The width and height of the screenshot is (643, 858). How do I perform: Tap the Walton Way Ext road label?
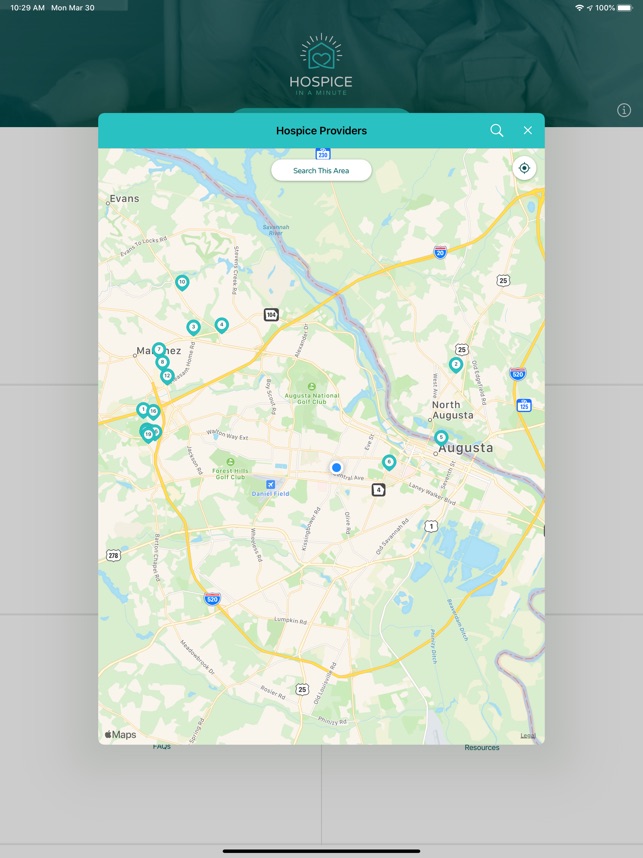pyautogui.click(x=227, y=435)
